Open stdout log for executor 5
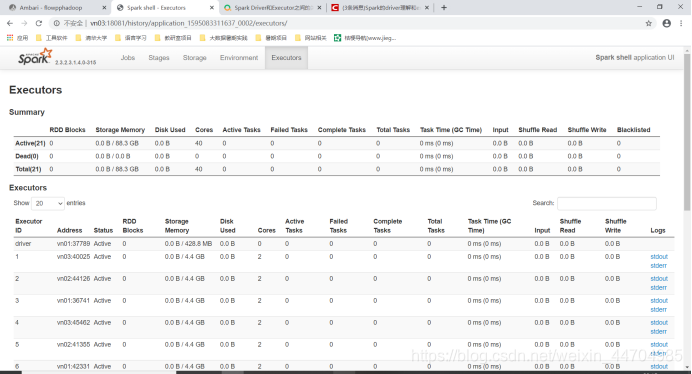 659,345
